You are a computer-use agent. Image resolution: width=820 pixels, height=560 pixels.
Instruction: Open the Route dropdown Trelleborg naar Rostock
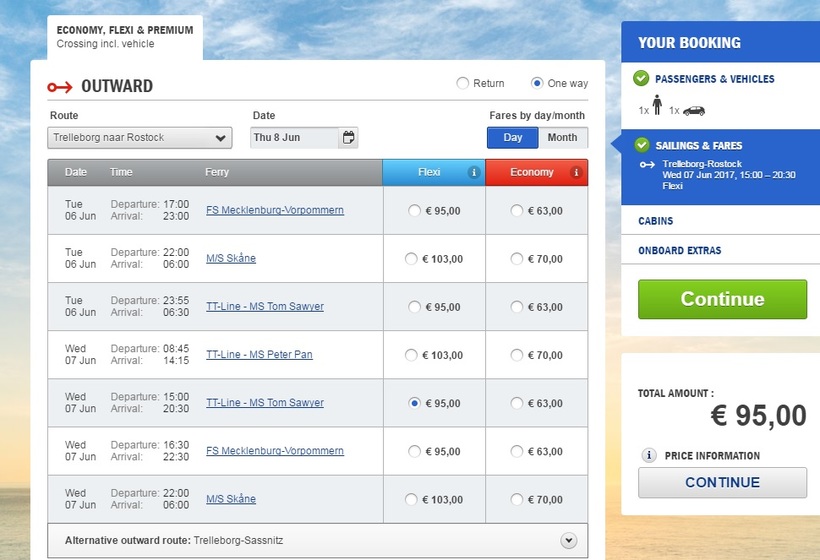tap(140, 138)
